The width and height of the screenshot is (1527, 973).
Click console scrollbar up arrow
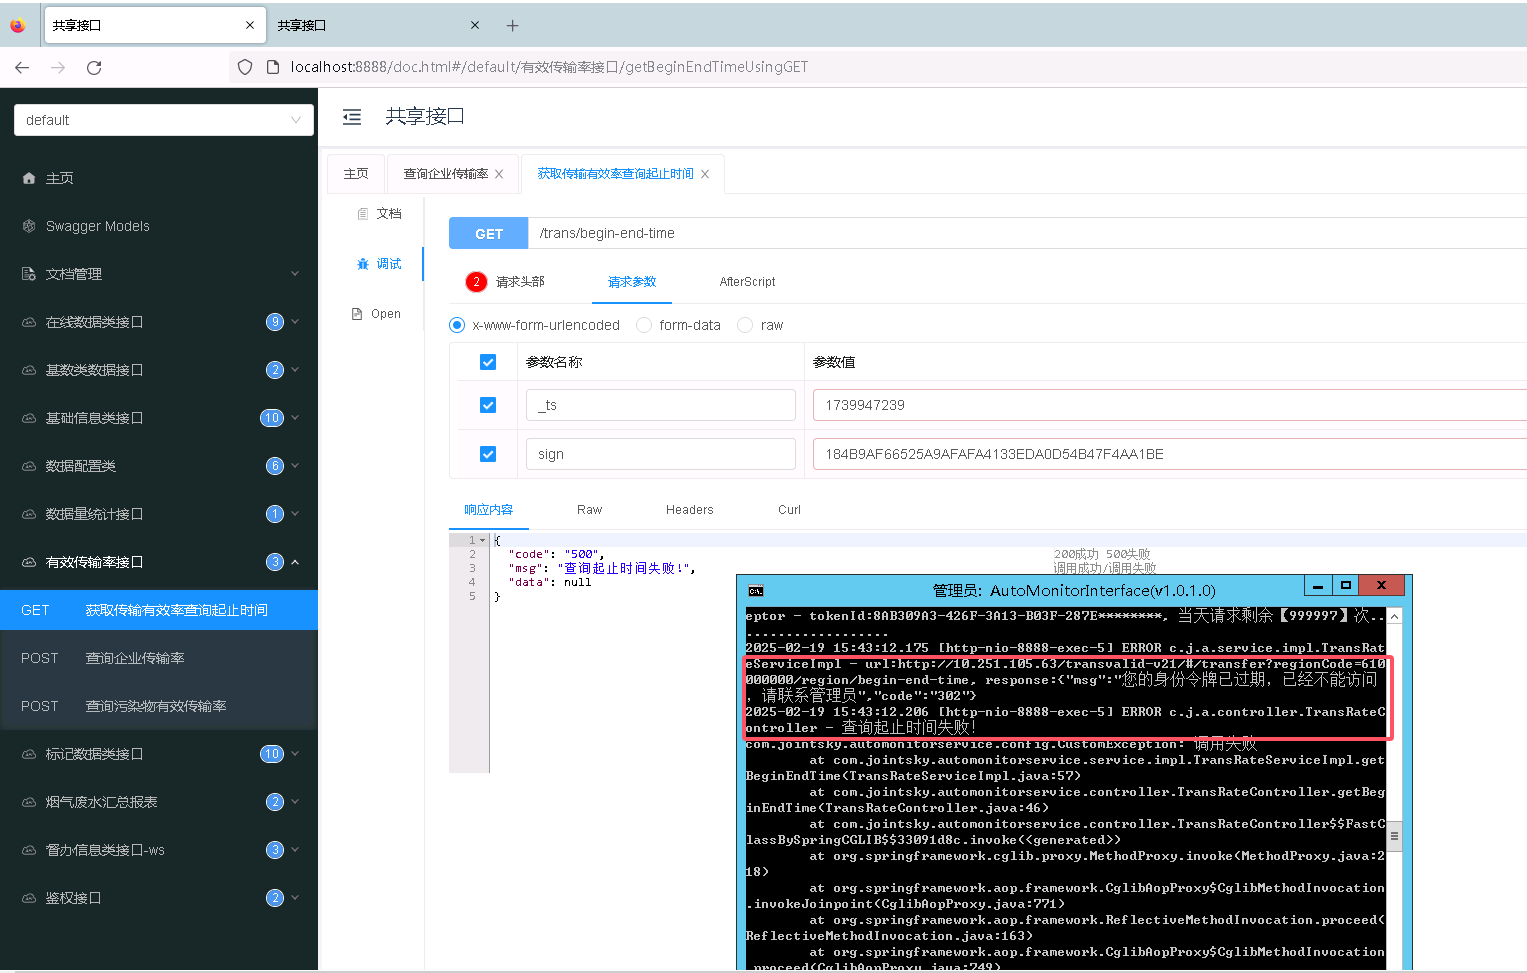[x=1394, y=616]
